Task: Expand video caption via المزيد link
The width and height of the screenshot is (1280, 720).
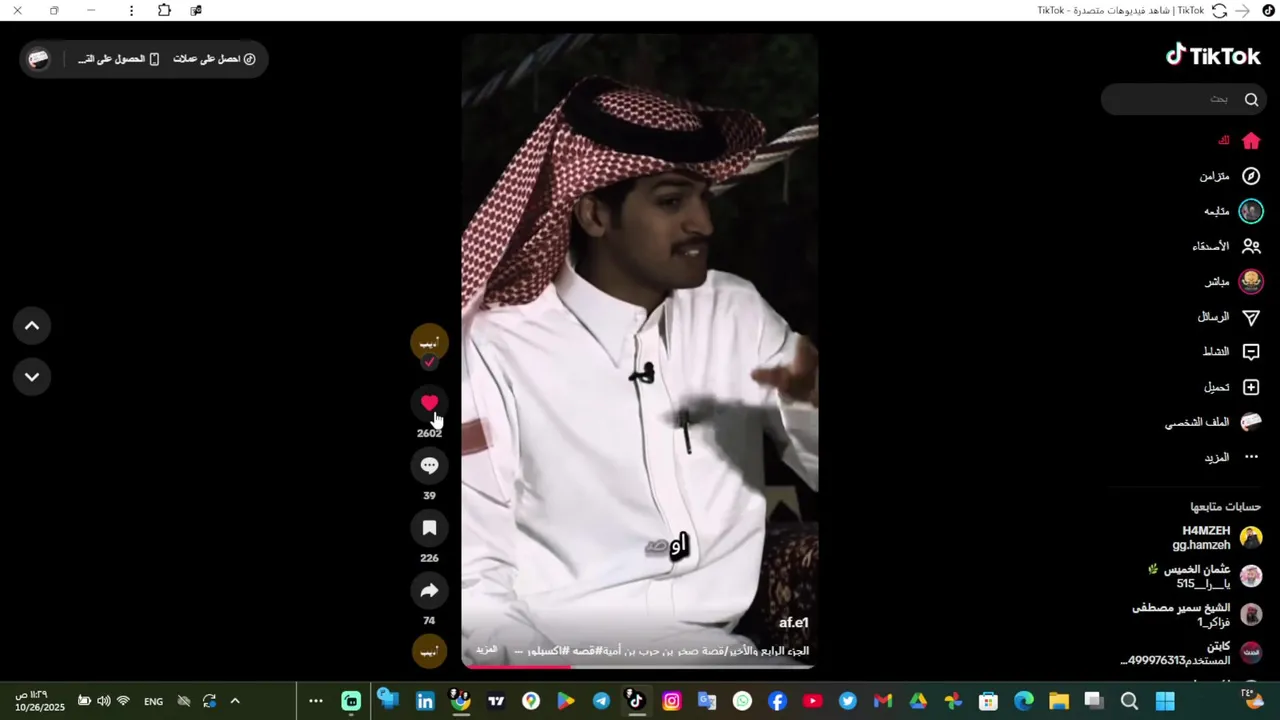Action: (x=486, y=650)
